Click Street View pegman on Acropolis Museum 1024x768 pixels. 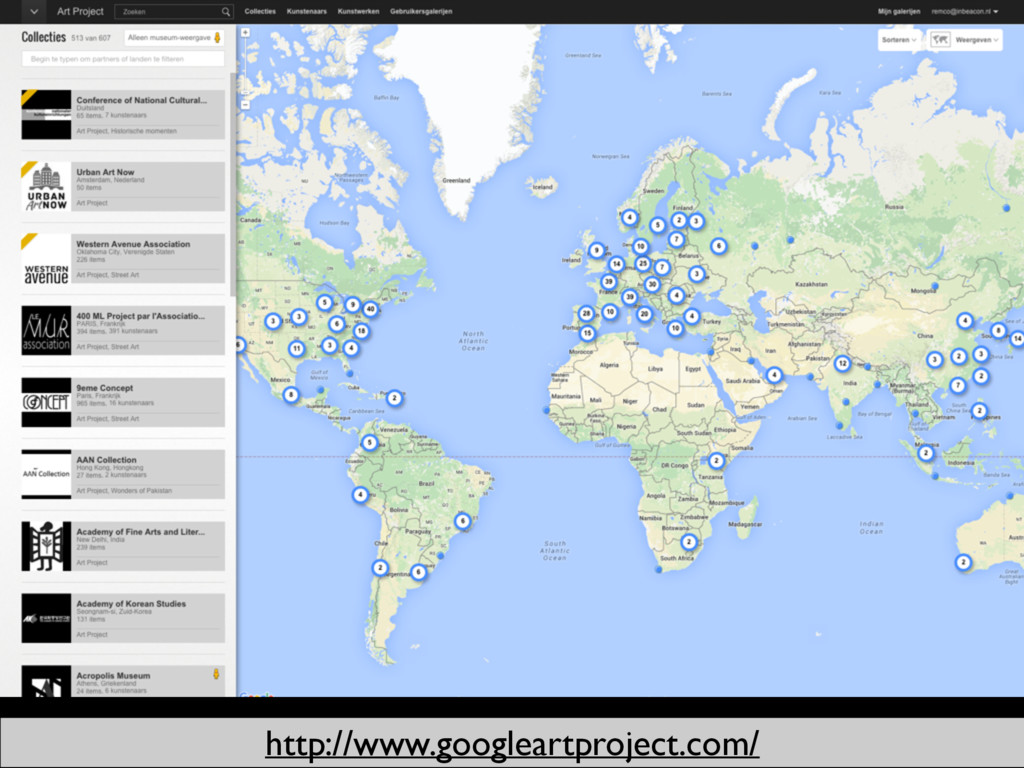(x=216, y=674)
